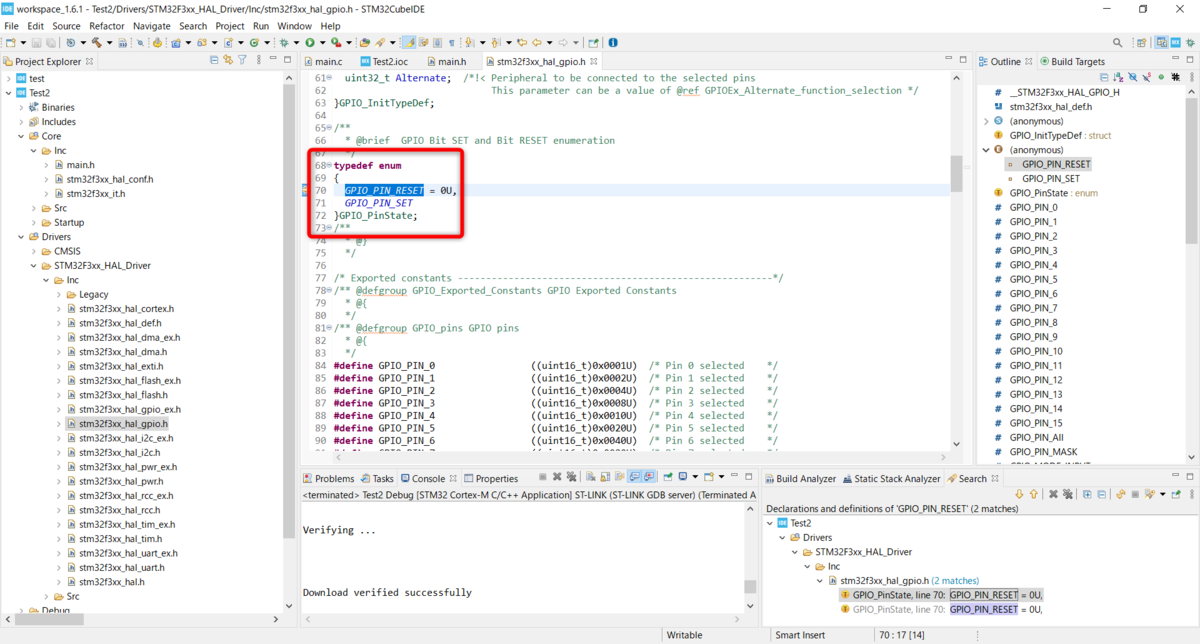The height and width of the screenshot is (644, 1200).
Task: Open the Debug button dropdown arrow
Action: coord(296,43)
